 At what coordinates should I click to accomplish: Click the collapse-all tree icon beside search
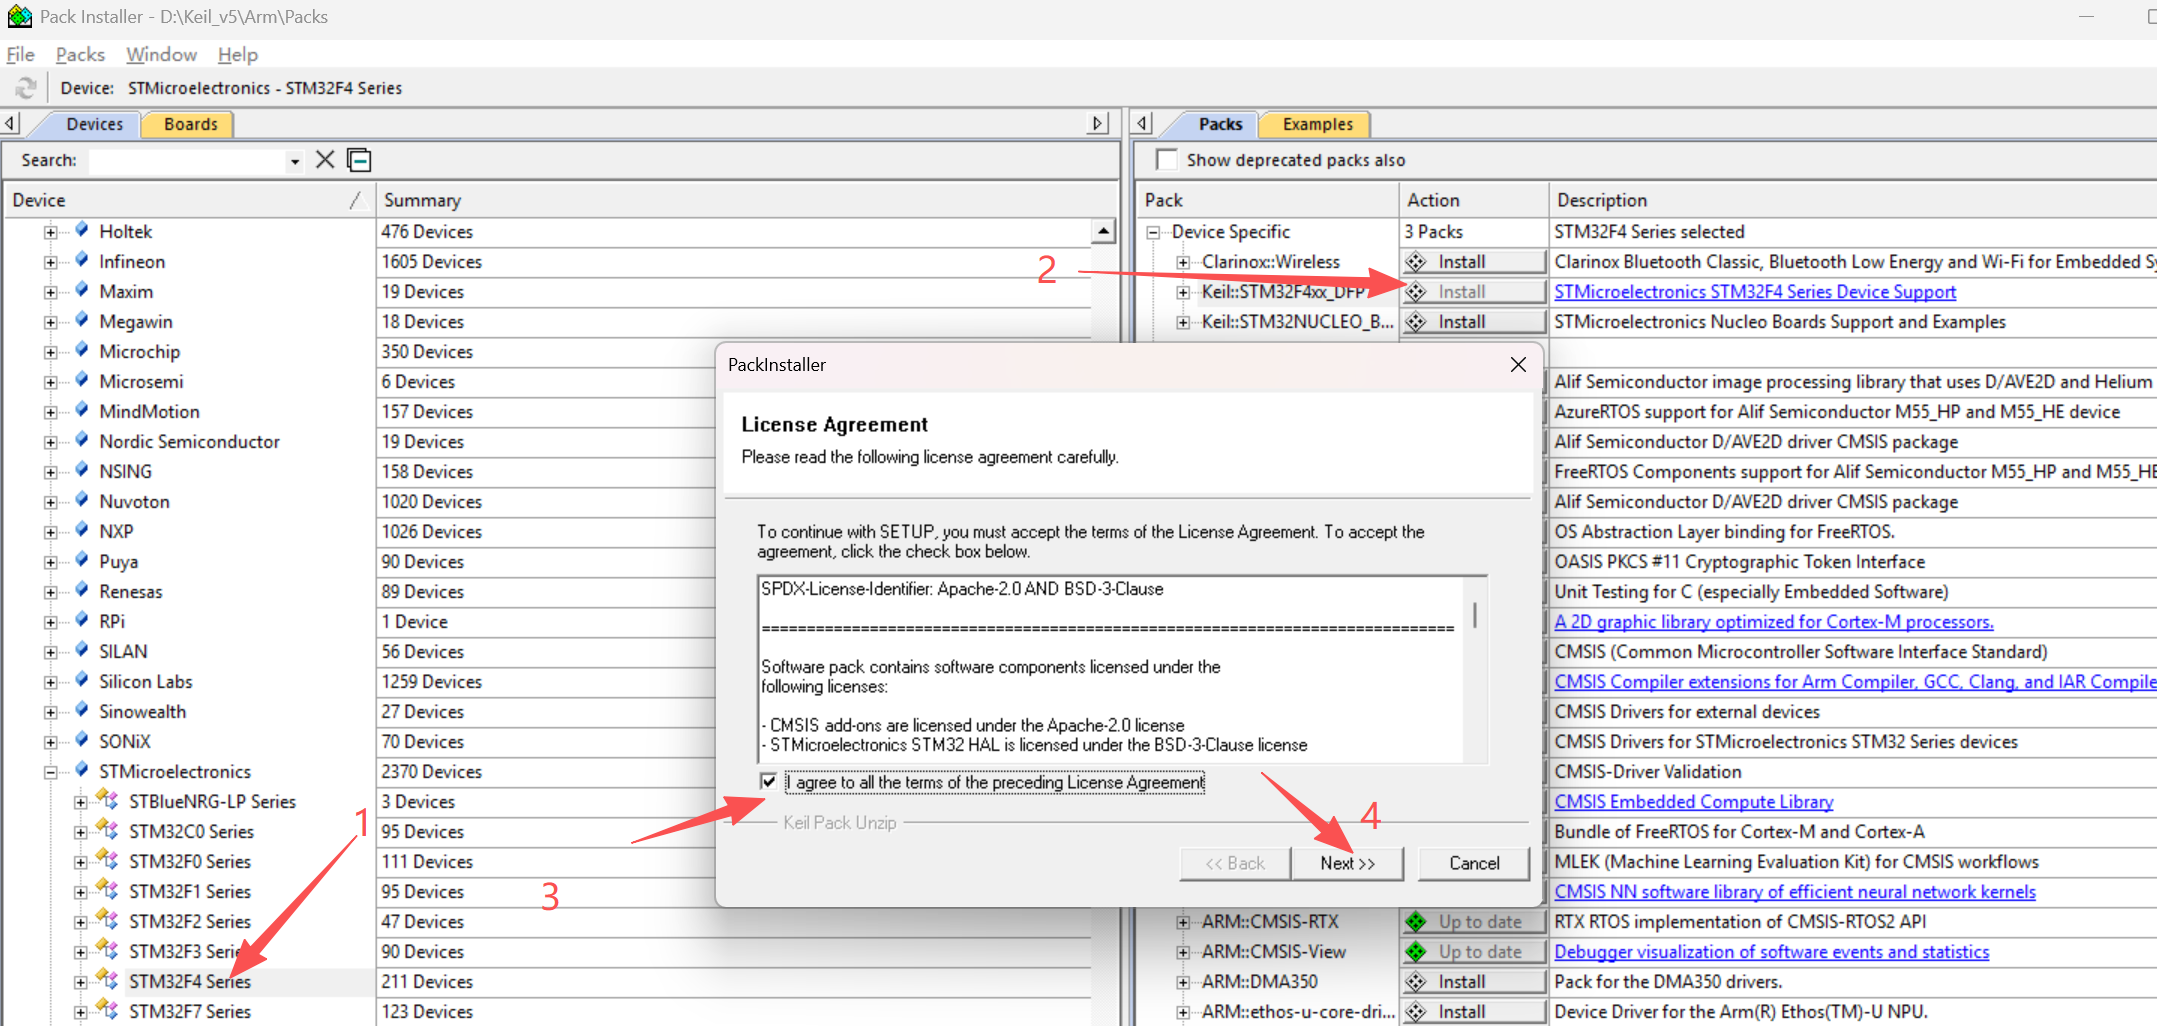pyautogui.click(x=359, y=160)
